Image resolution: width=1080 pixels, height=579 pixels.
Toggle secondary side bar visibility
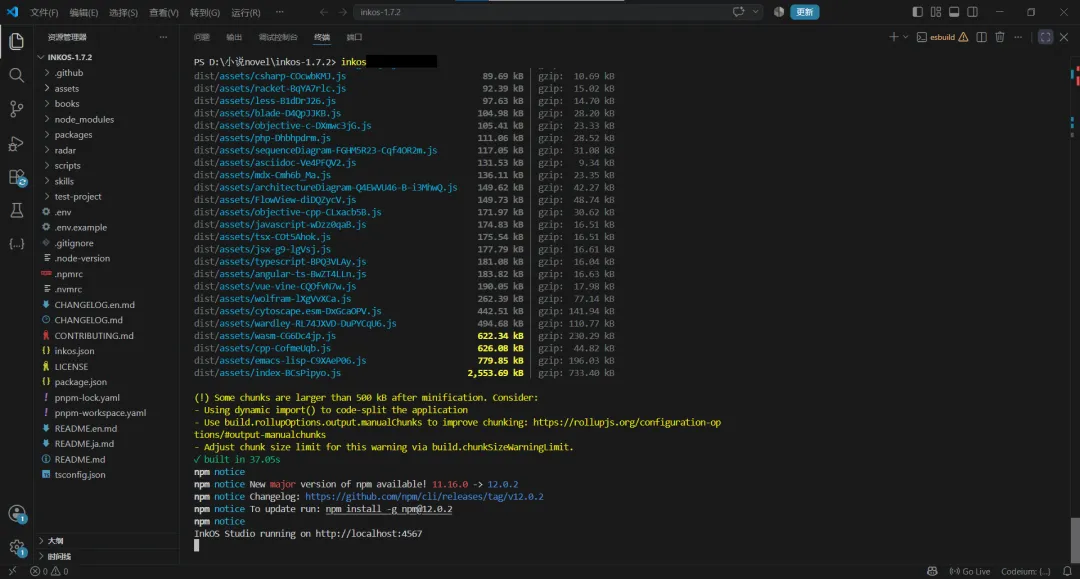tap(973, 12)
